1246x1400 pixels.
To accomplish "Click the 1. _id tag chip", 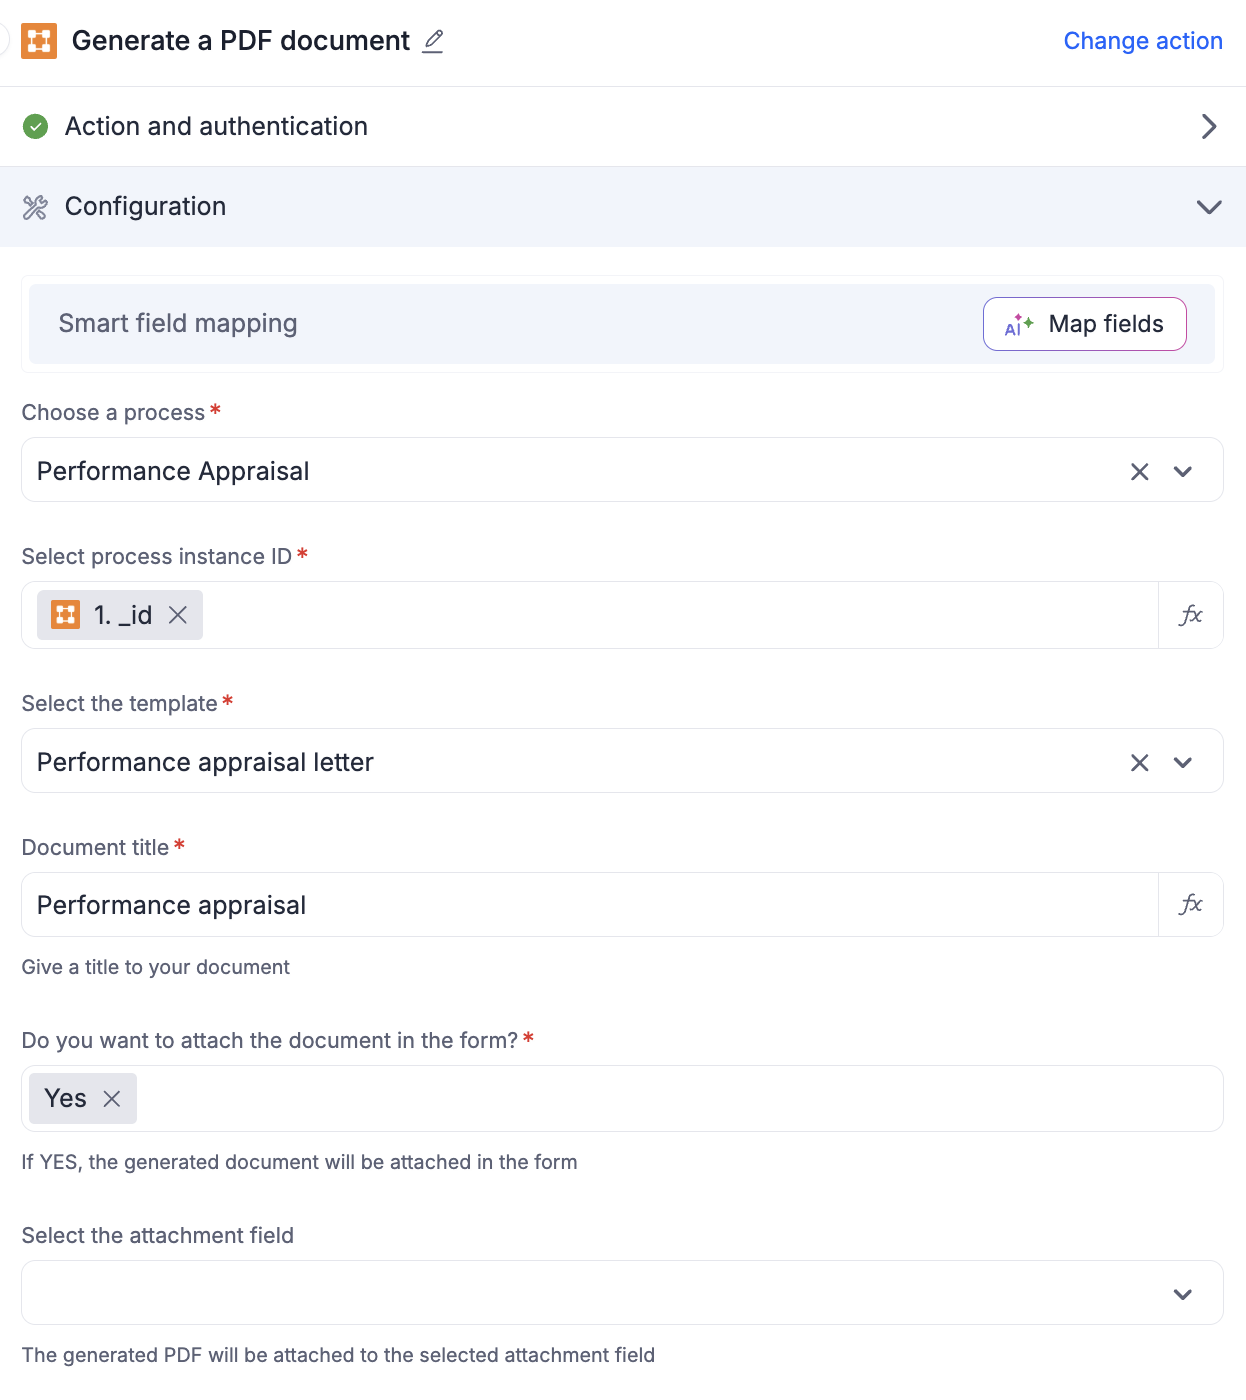I will point(110,615).
